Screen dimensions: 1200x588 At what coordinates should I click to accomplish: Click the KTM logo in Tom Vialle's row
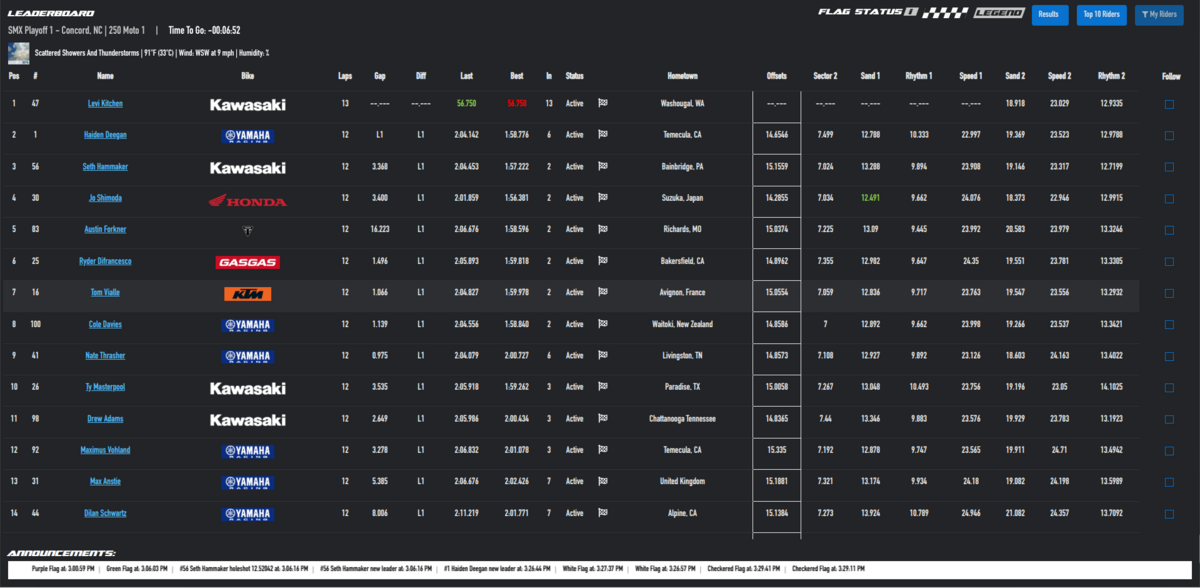[247, 293]
